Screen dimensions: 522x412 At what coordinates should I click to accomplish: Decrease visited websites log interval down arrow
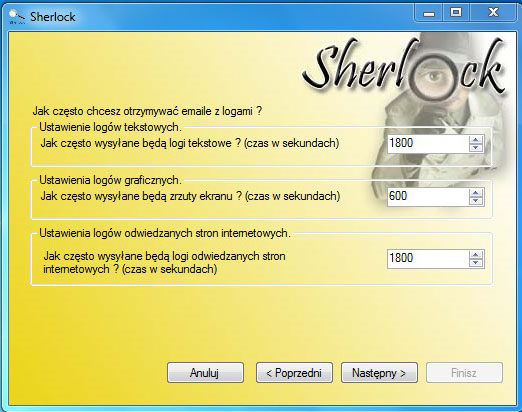476,263
